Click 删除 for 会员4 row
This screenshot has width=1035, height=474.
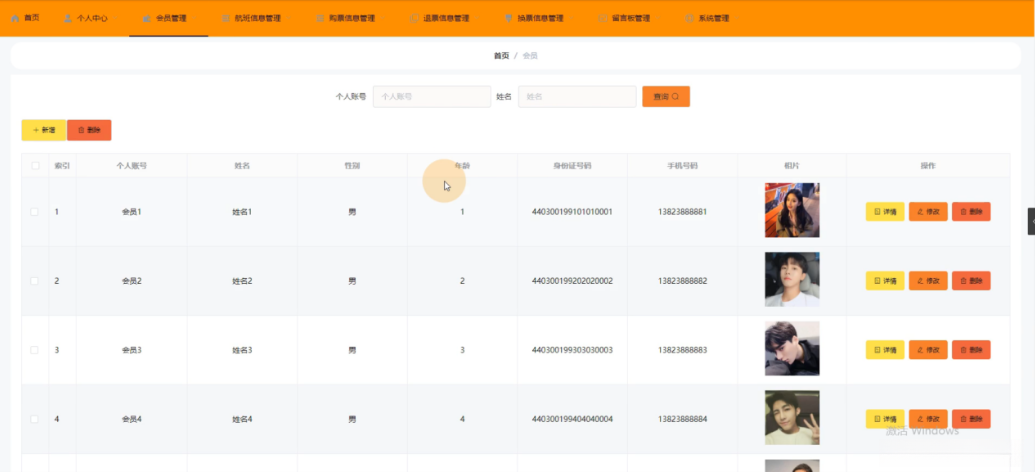click(971, 419)
